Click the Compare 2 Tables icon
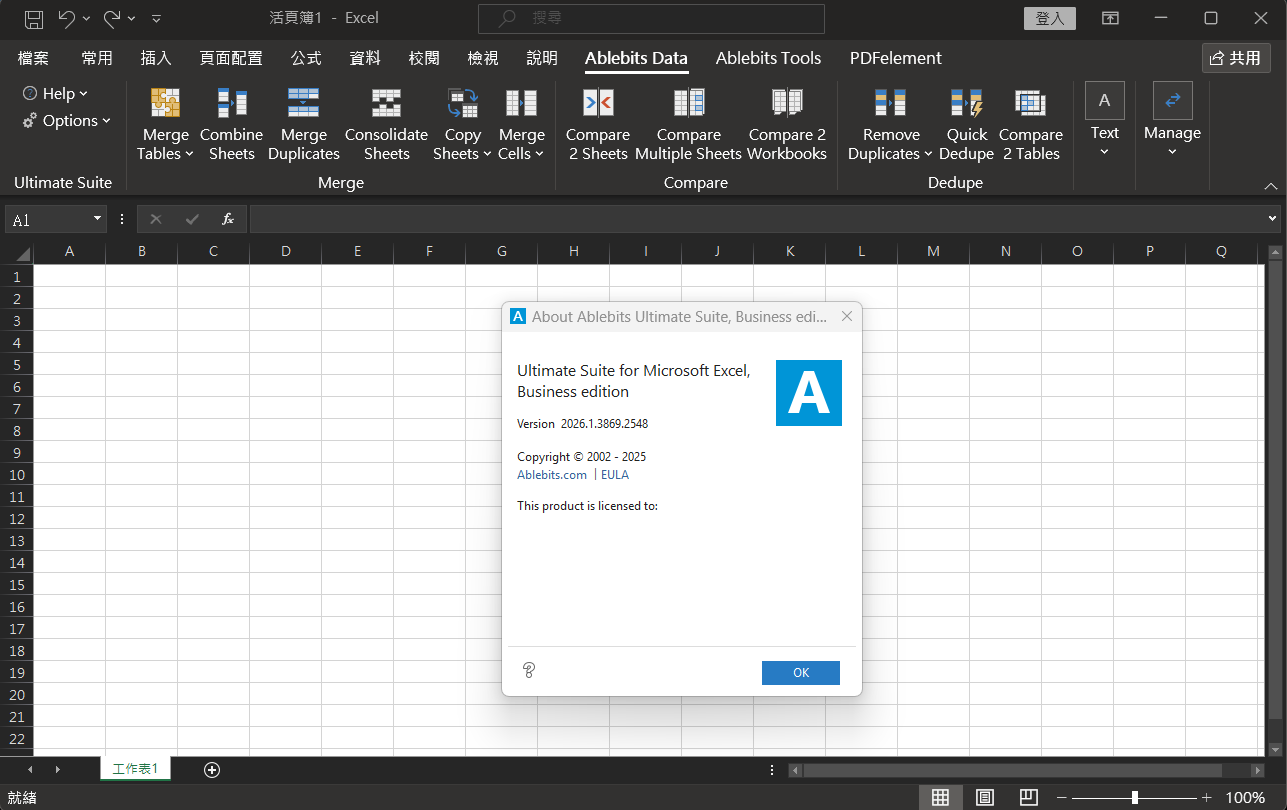Screen dimensions: 1287x810 coord(1030,104)
